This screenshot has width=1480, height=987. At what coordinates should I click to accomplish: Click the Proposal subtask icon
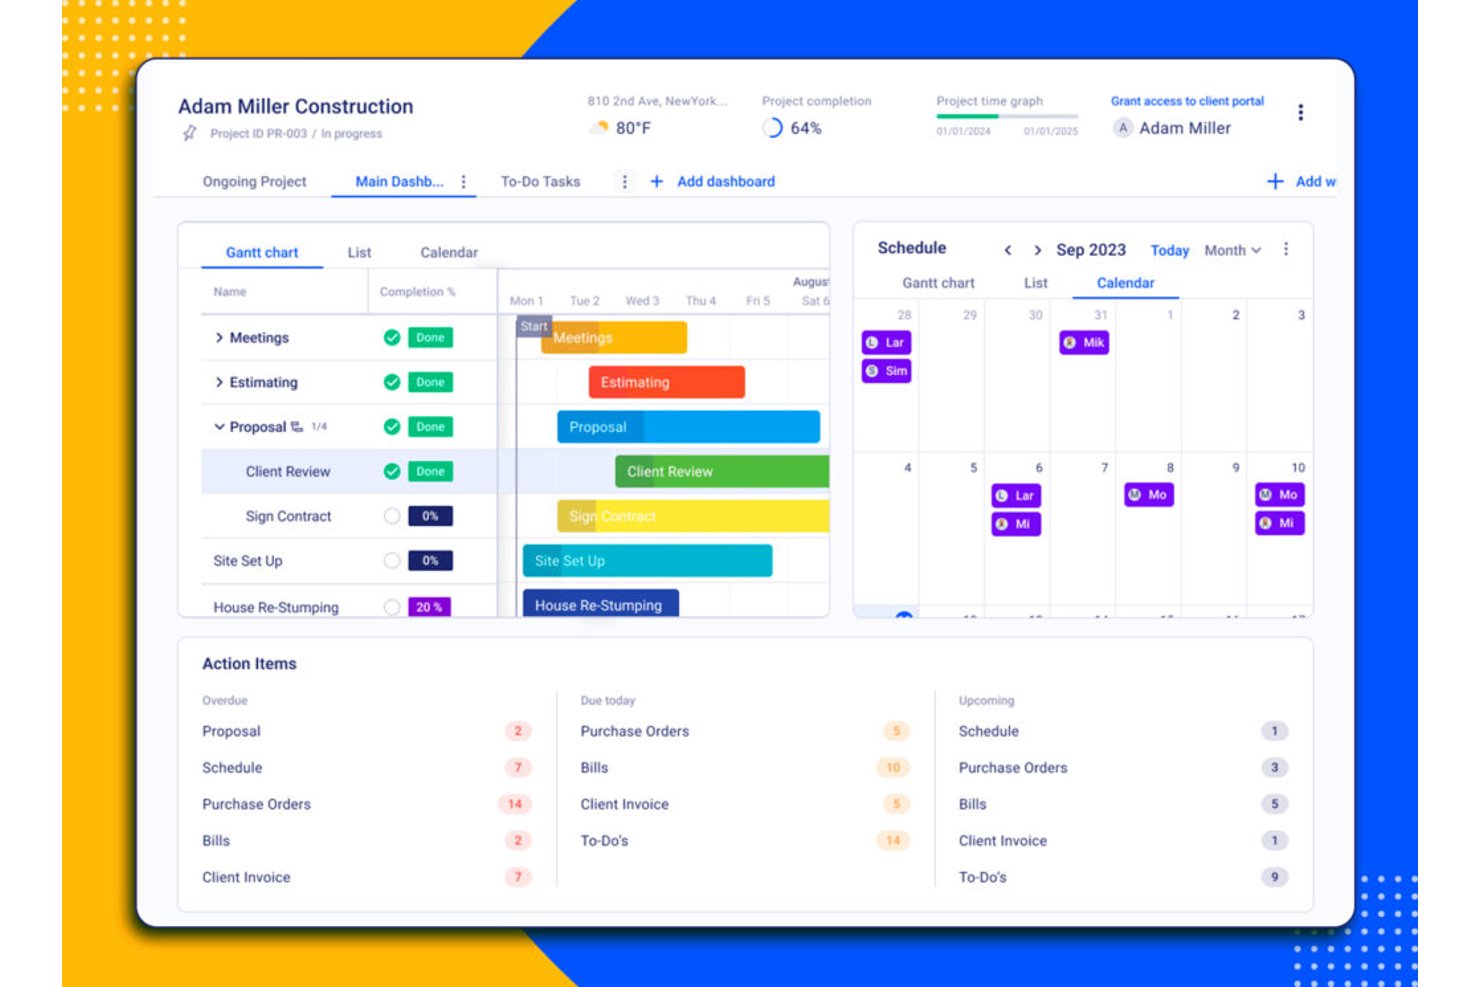pyautogui.click(x=297, y=427)
